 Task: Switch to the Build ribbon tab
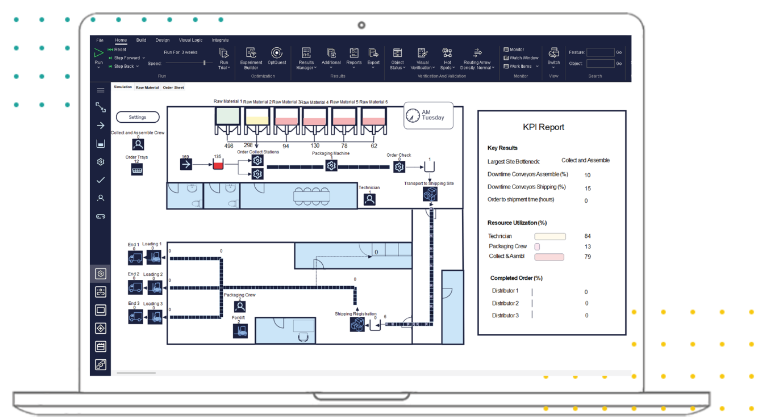point(141,40)
